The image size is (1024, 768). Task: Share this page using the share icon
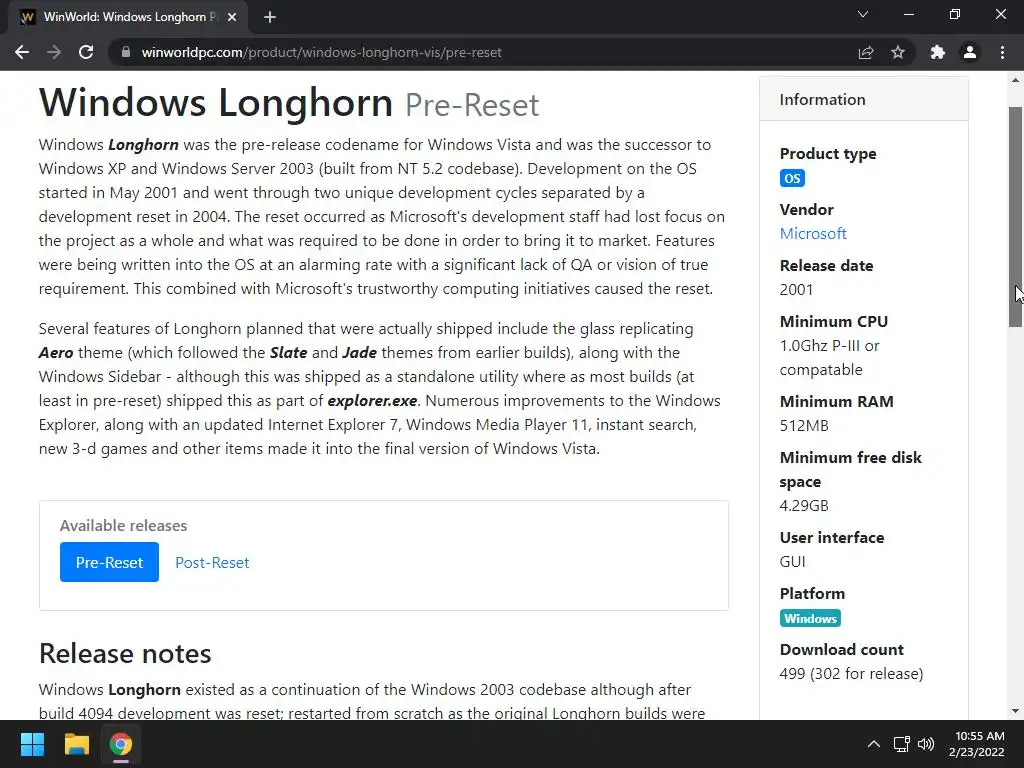pyautogui.click(x=866, y=52)
